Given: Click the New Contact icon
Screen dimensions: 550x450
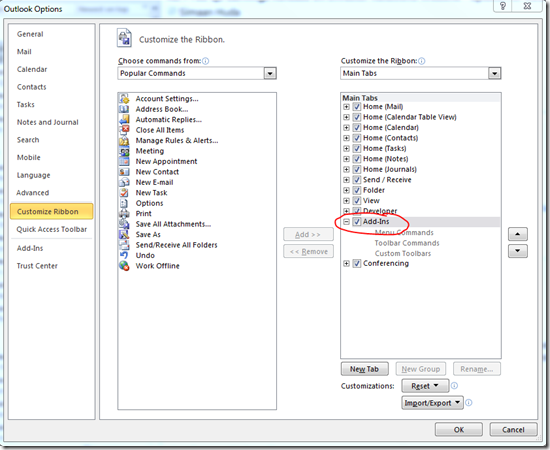Looking at the screenshot, I should click(124, 172).
